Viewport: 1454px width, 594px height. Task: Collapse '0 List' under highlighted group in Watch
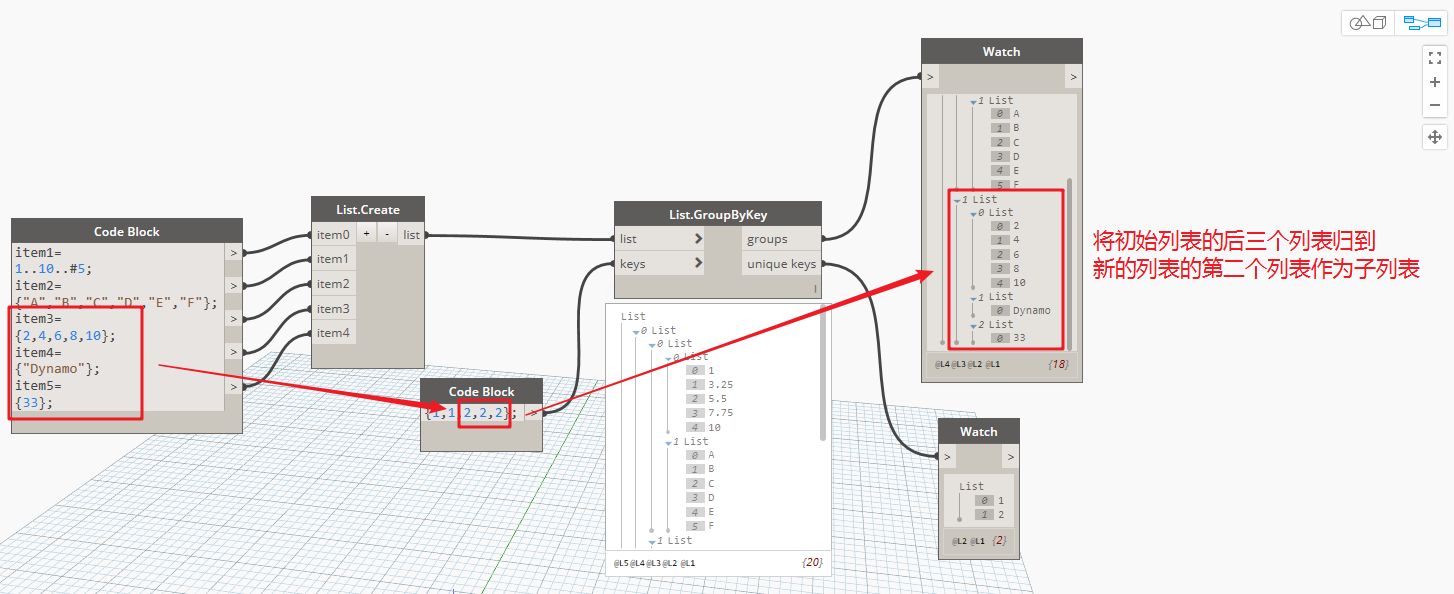973,213
